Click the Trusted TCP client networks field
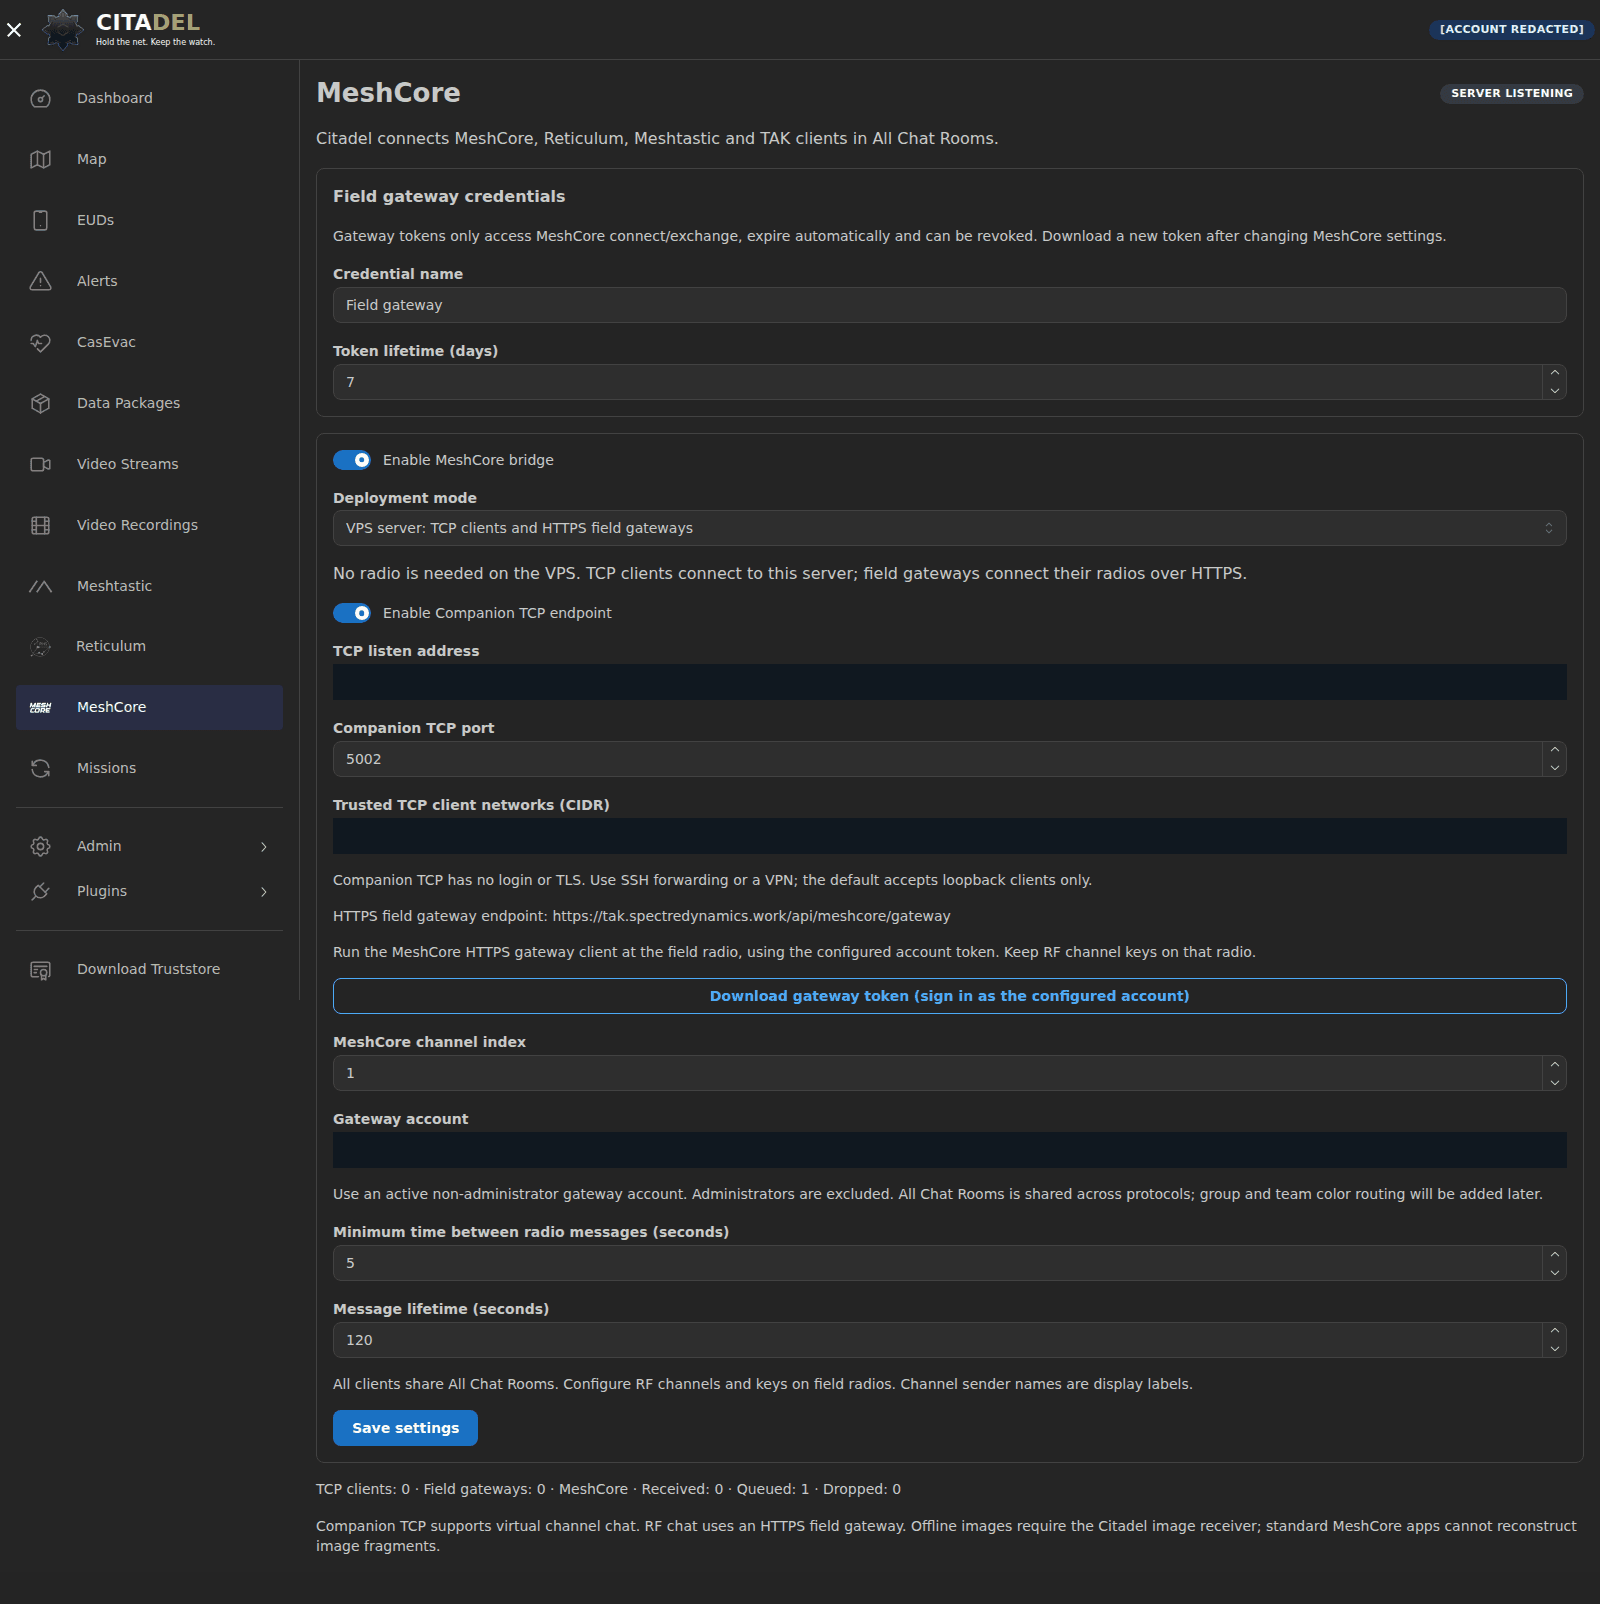1600x1604 pixels. click(x=949, y=836)
